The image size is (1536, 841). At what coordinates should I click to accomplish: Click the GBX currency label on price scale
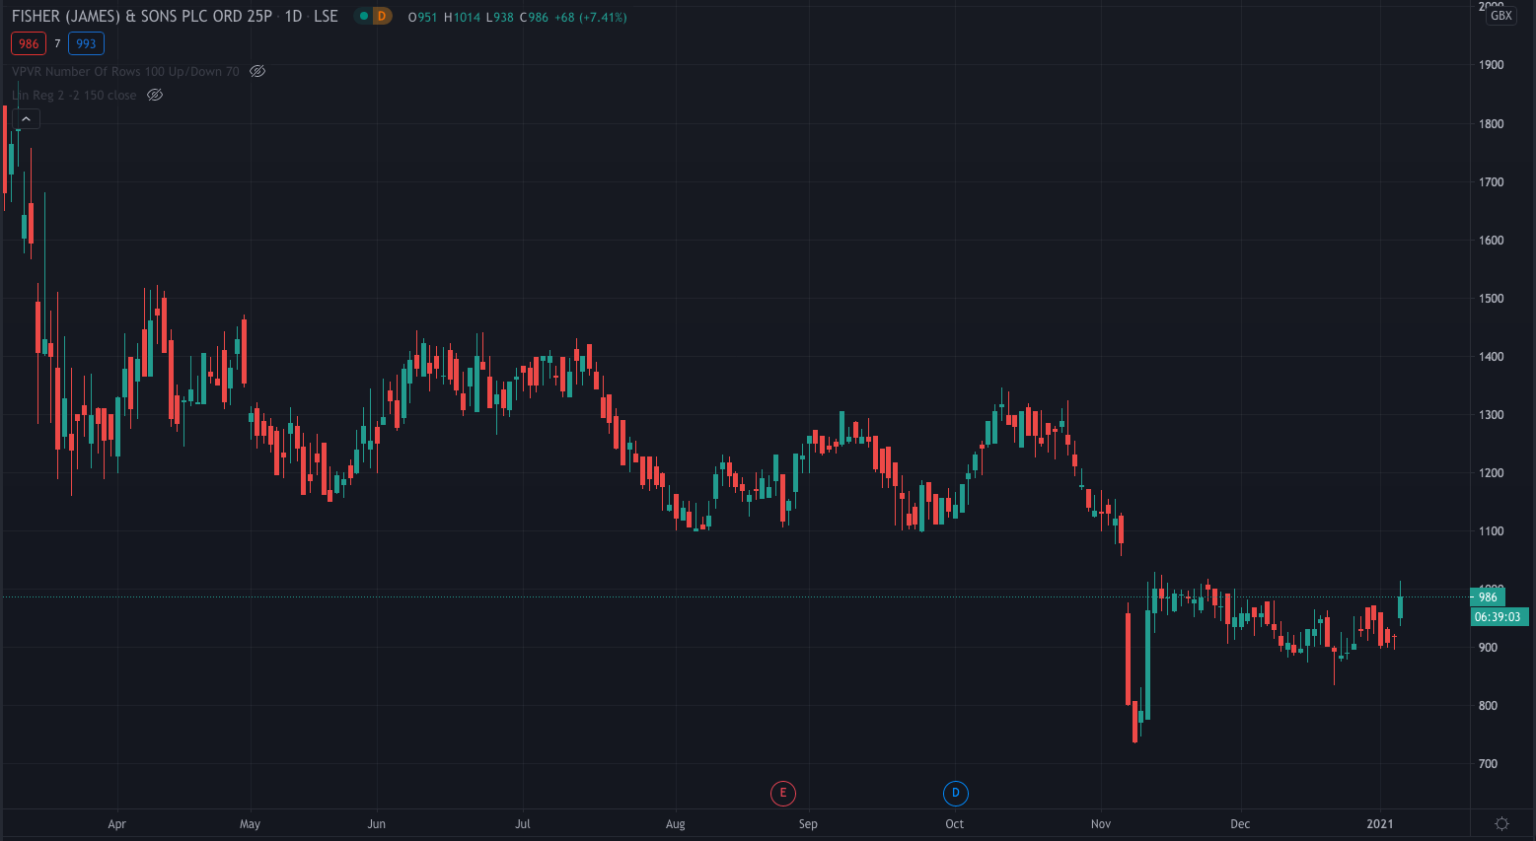pos(1499,14)
